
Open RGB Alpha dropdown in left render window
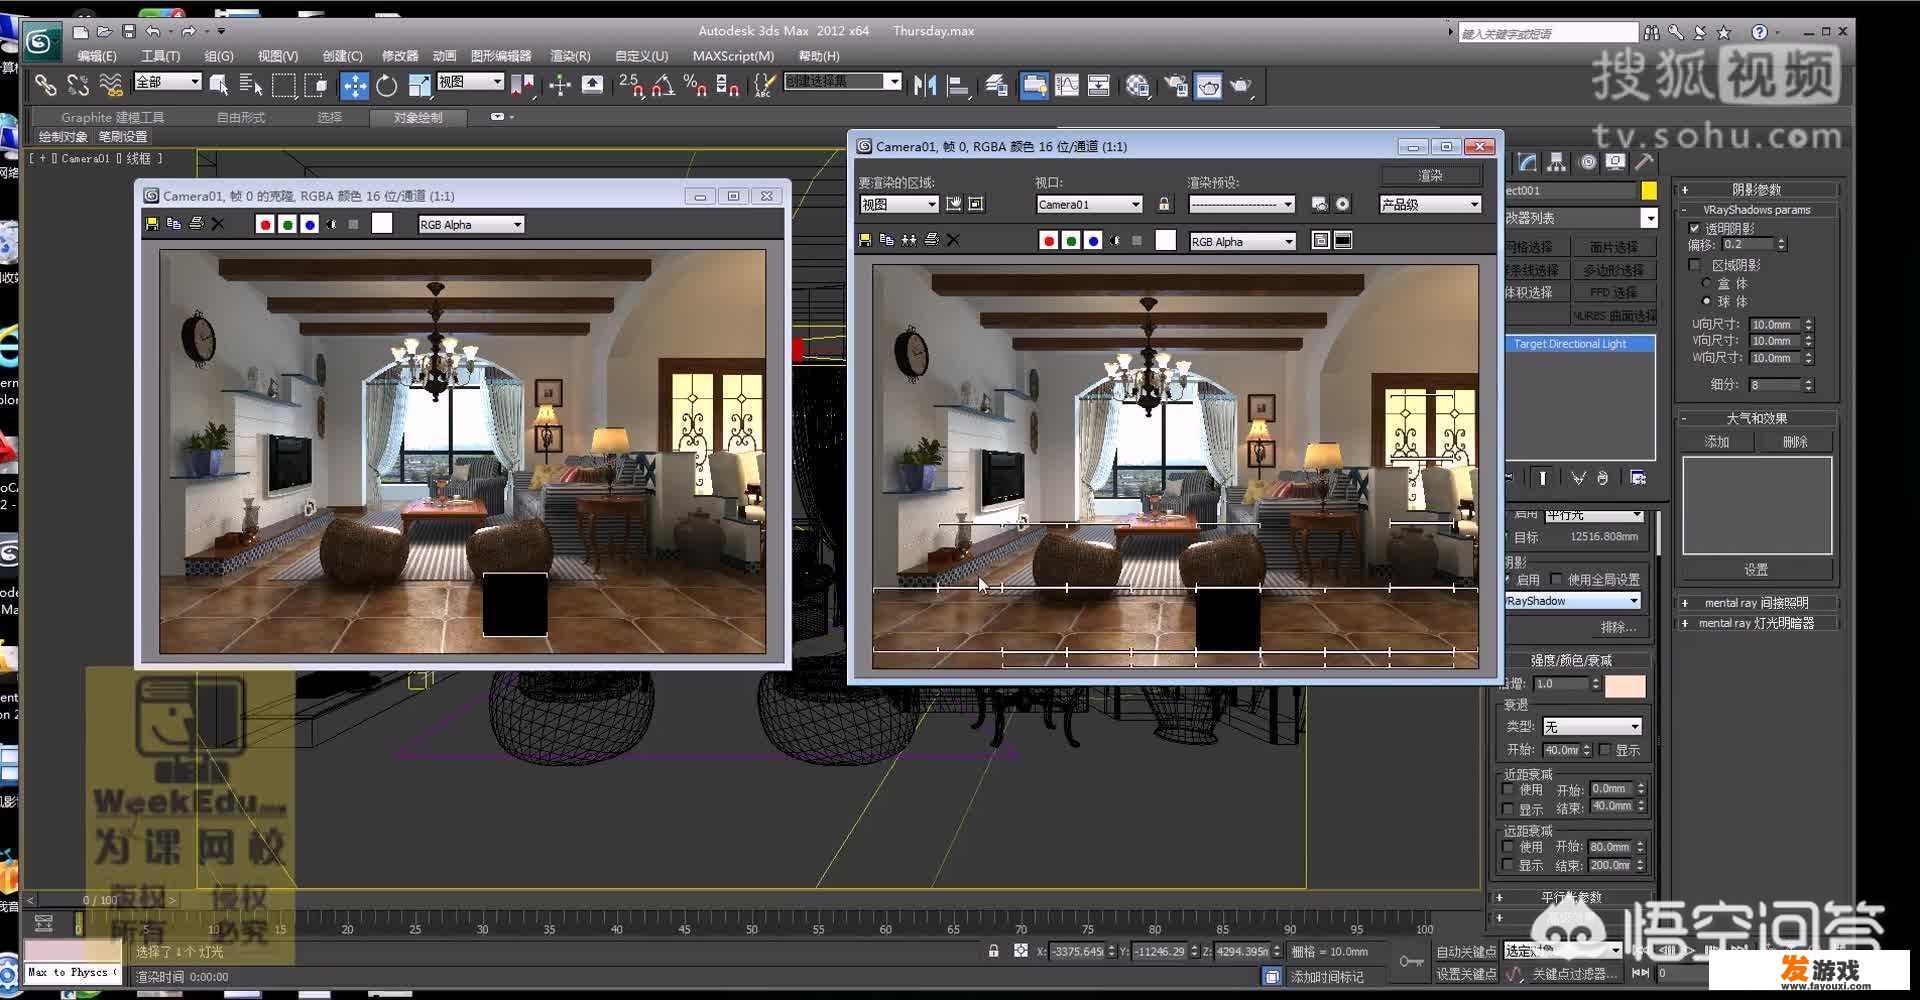(x=471, y=225)
